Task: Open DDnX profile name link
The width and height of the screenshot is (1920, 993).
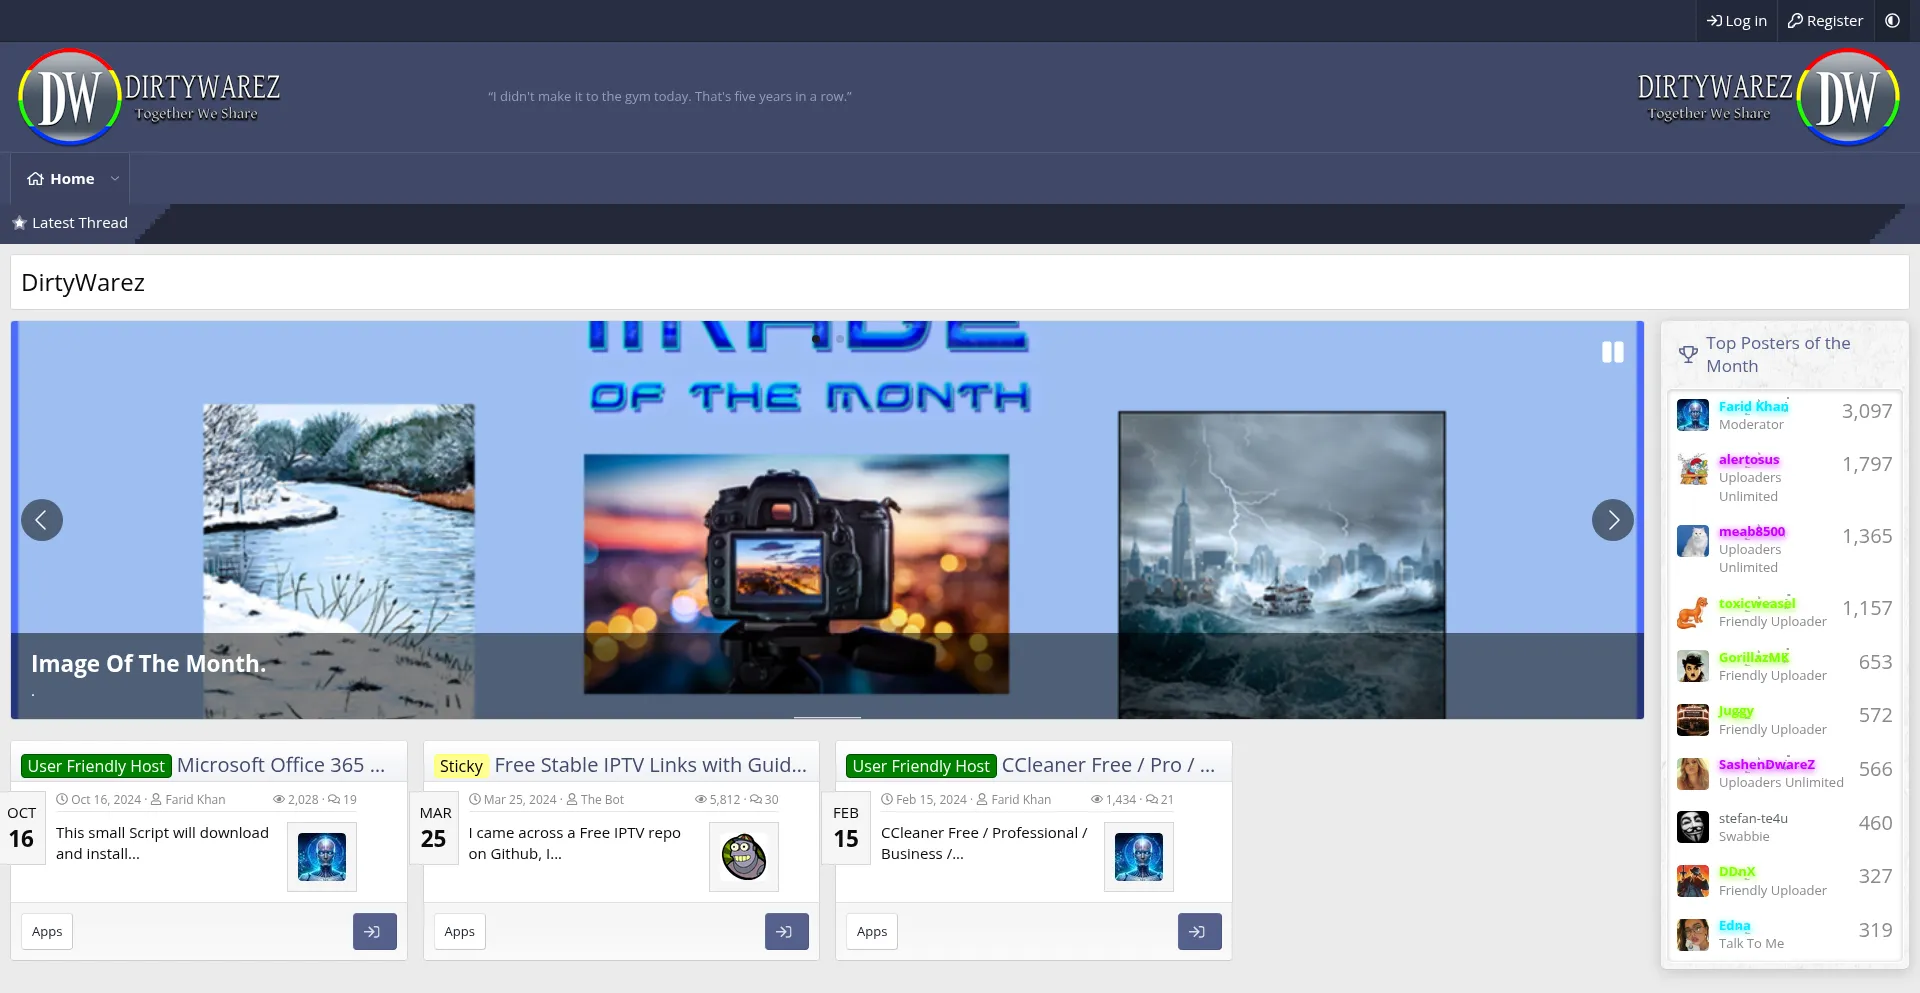Action: (x=1737, y=872)
